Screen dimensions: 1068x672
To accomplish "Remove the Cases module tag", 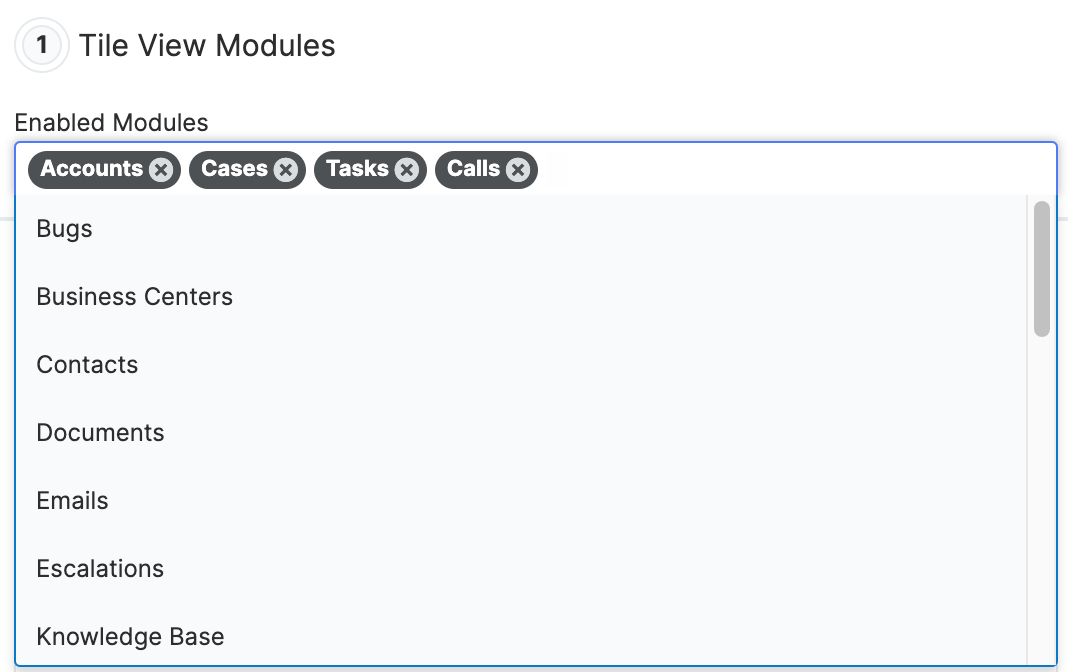I will click(285, 170).
